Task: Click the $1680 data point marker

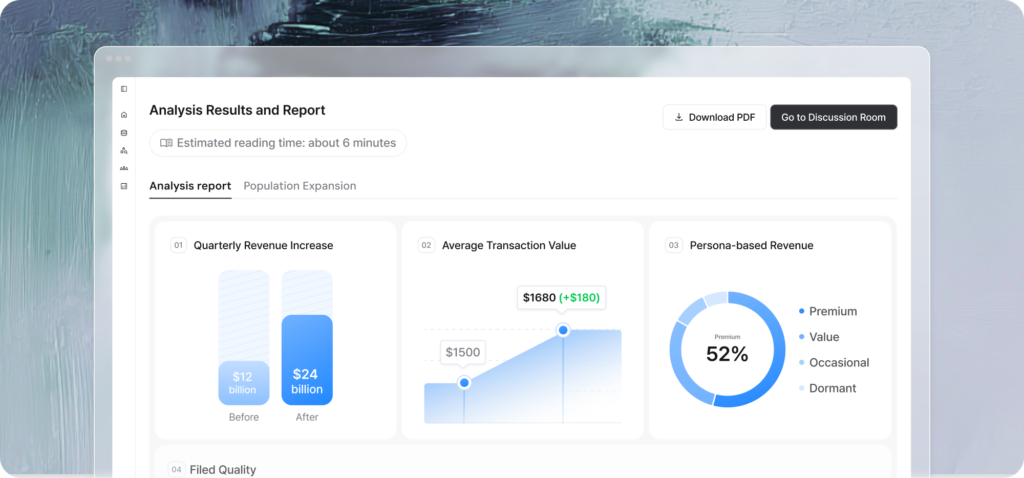Action: [563, 330]
